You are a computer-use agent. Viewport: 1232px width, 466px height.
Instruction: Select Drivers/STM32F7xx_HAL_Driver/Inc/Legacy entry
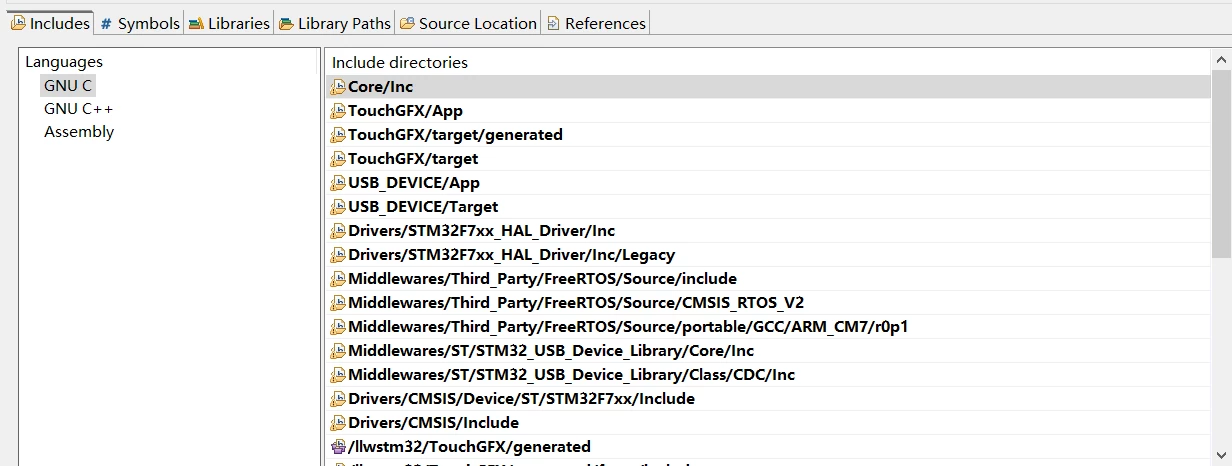[767, 255]
